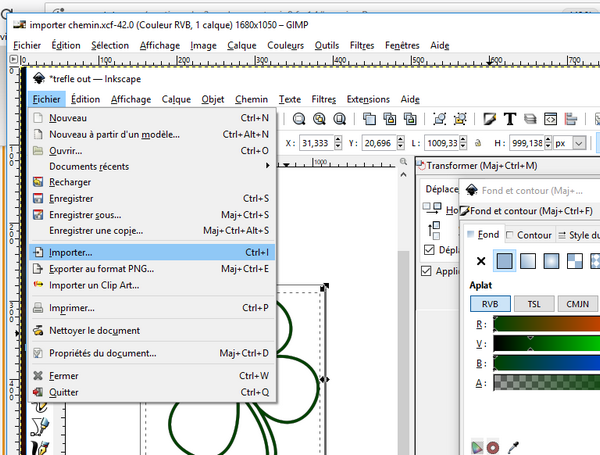The height and width of the screenshot is (455, 600).
Task: Click the ungroup objects toolbar icon
Action: pos(460,119)
